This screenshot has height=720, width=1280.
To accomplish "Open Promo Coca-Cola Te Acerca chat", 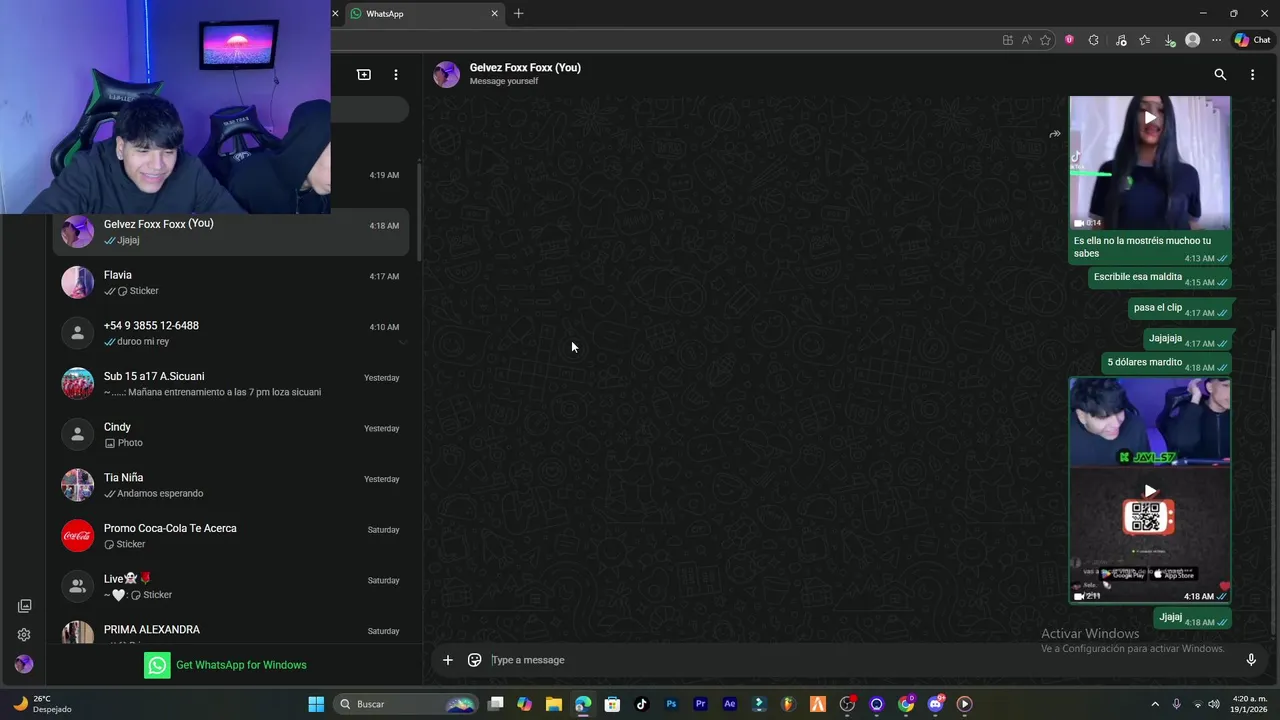I will (x=231, y=536).
